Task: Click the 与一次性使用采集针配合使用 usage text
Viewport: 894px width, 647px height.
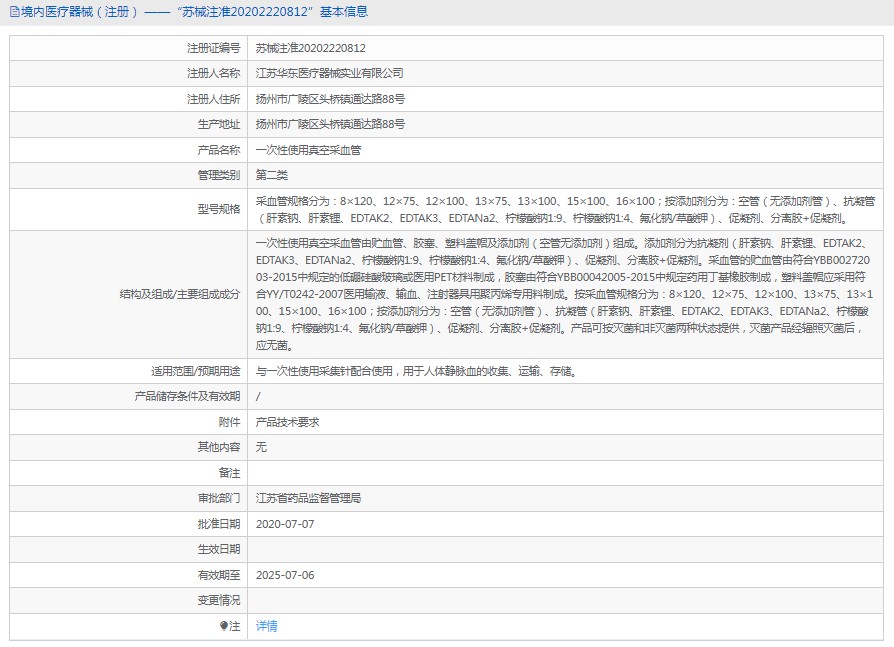Action: point(417,371)
